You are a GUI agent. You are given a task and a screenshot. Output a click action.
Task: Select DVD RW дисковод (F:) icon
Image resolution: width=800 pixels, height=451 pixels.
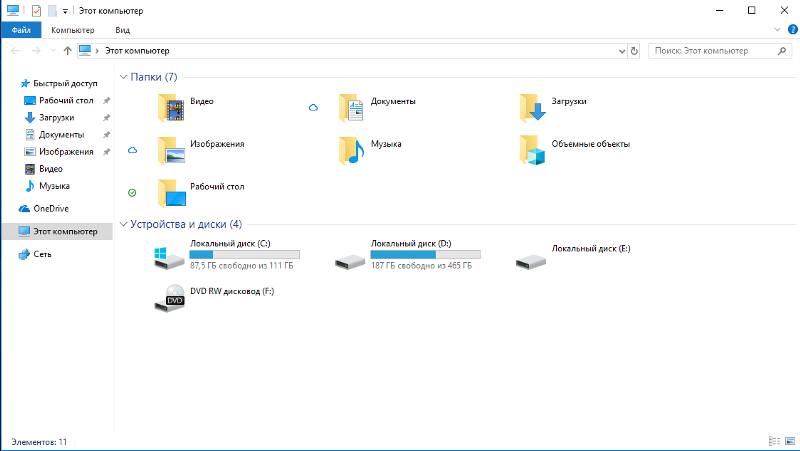click(169, 298)
